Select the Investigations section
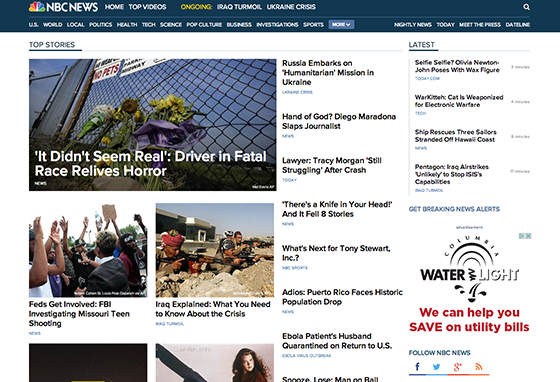560x382 pixels. pyautogui.click(x=277, y=25)
